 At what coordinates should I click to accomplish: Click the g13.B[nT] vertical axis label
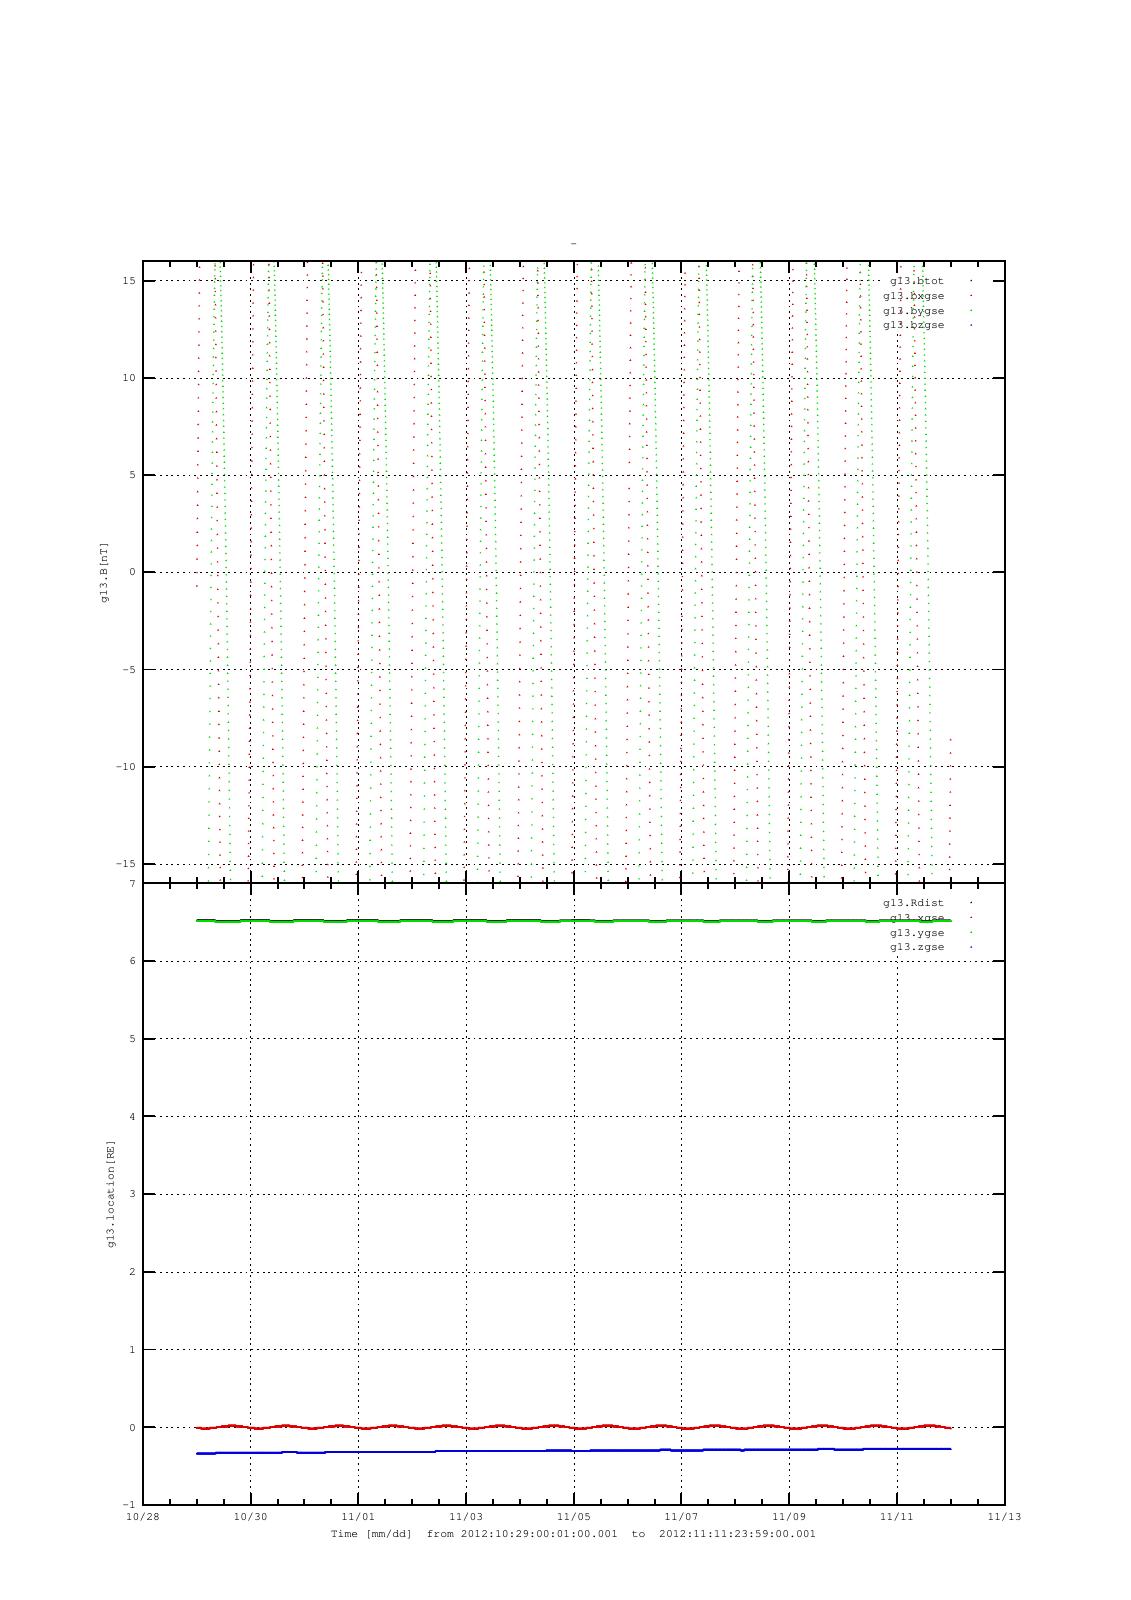click(104, 572)
